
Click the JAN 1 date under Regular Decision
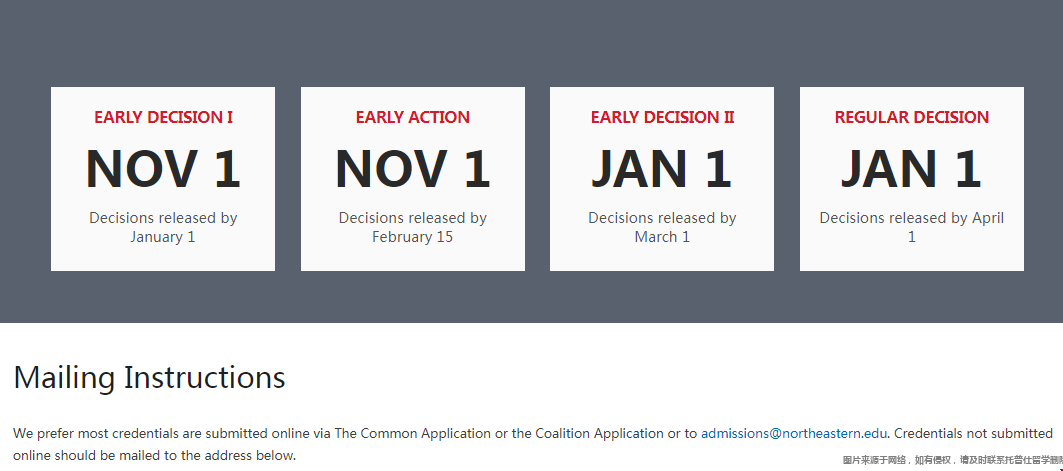[912, 169]
